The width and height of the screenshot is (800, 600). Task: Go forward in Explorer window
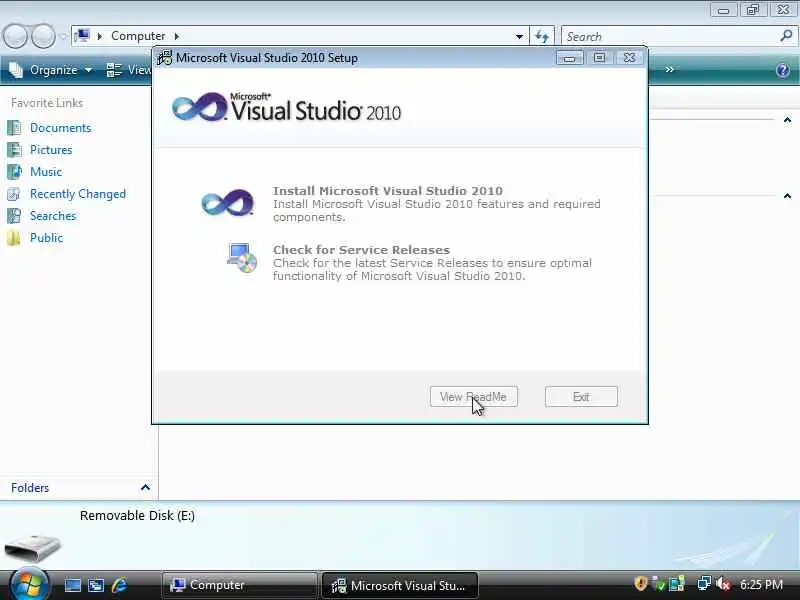pyautogui.click(x=43, y=36)
